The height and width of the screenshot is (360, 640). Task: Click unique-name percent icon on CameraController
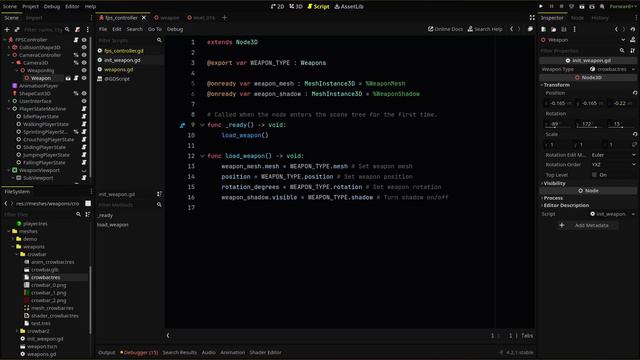(76, 55)
